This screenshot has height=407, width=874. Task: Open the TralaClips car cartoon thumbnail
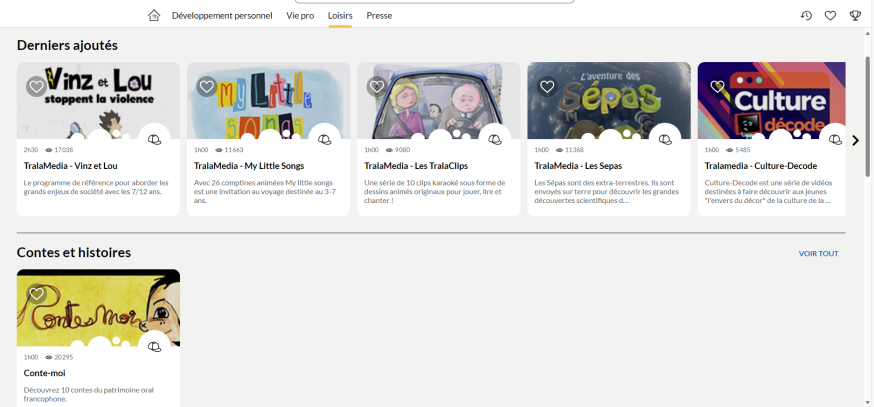point(439,100)
